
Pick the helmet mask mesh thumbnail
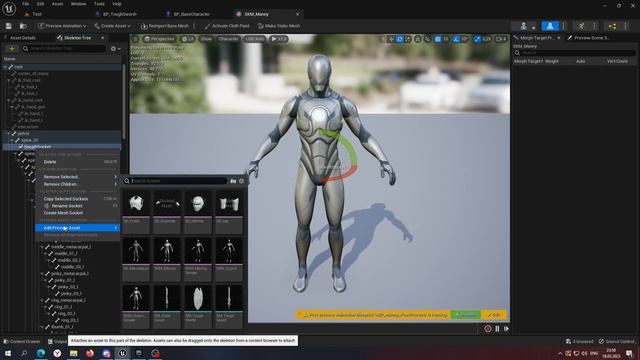pos(198,202)
